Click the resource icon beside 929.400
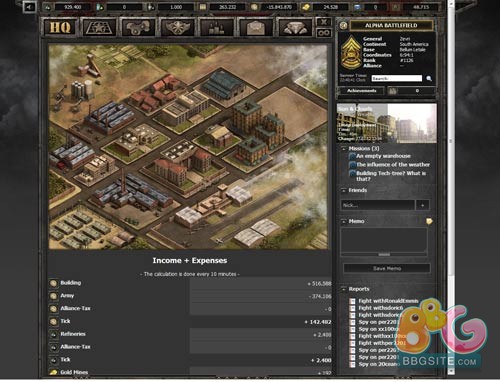This screenshot has height=382, width=500. [47, 7]
